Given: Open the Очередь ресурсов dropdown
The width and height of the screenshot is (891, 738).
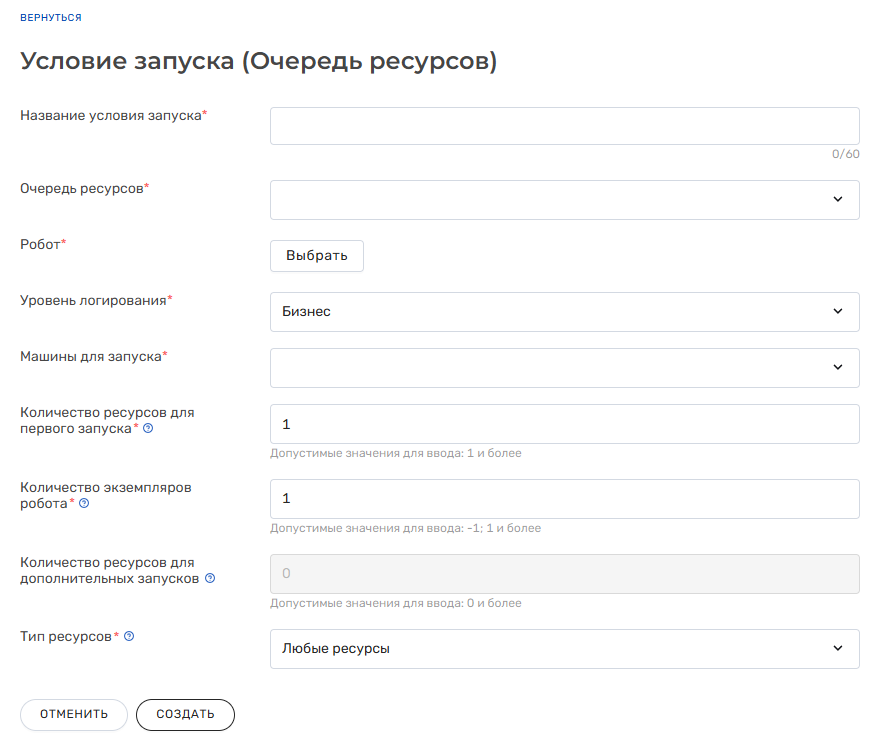Looking at the screenshot, I should 564,200.
